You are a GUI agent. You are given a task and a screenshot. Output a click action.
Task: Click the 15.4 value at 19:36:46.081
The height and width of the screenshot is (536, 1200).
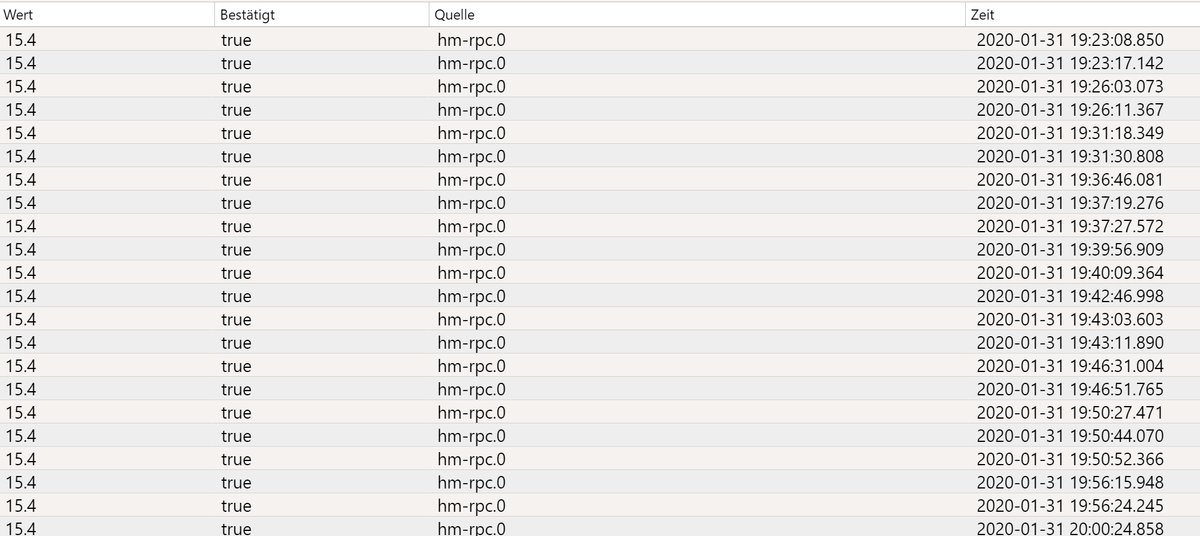(21, 180)
